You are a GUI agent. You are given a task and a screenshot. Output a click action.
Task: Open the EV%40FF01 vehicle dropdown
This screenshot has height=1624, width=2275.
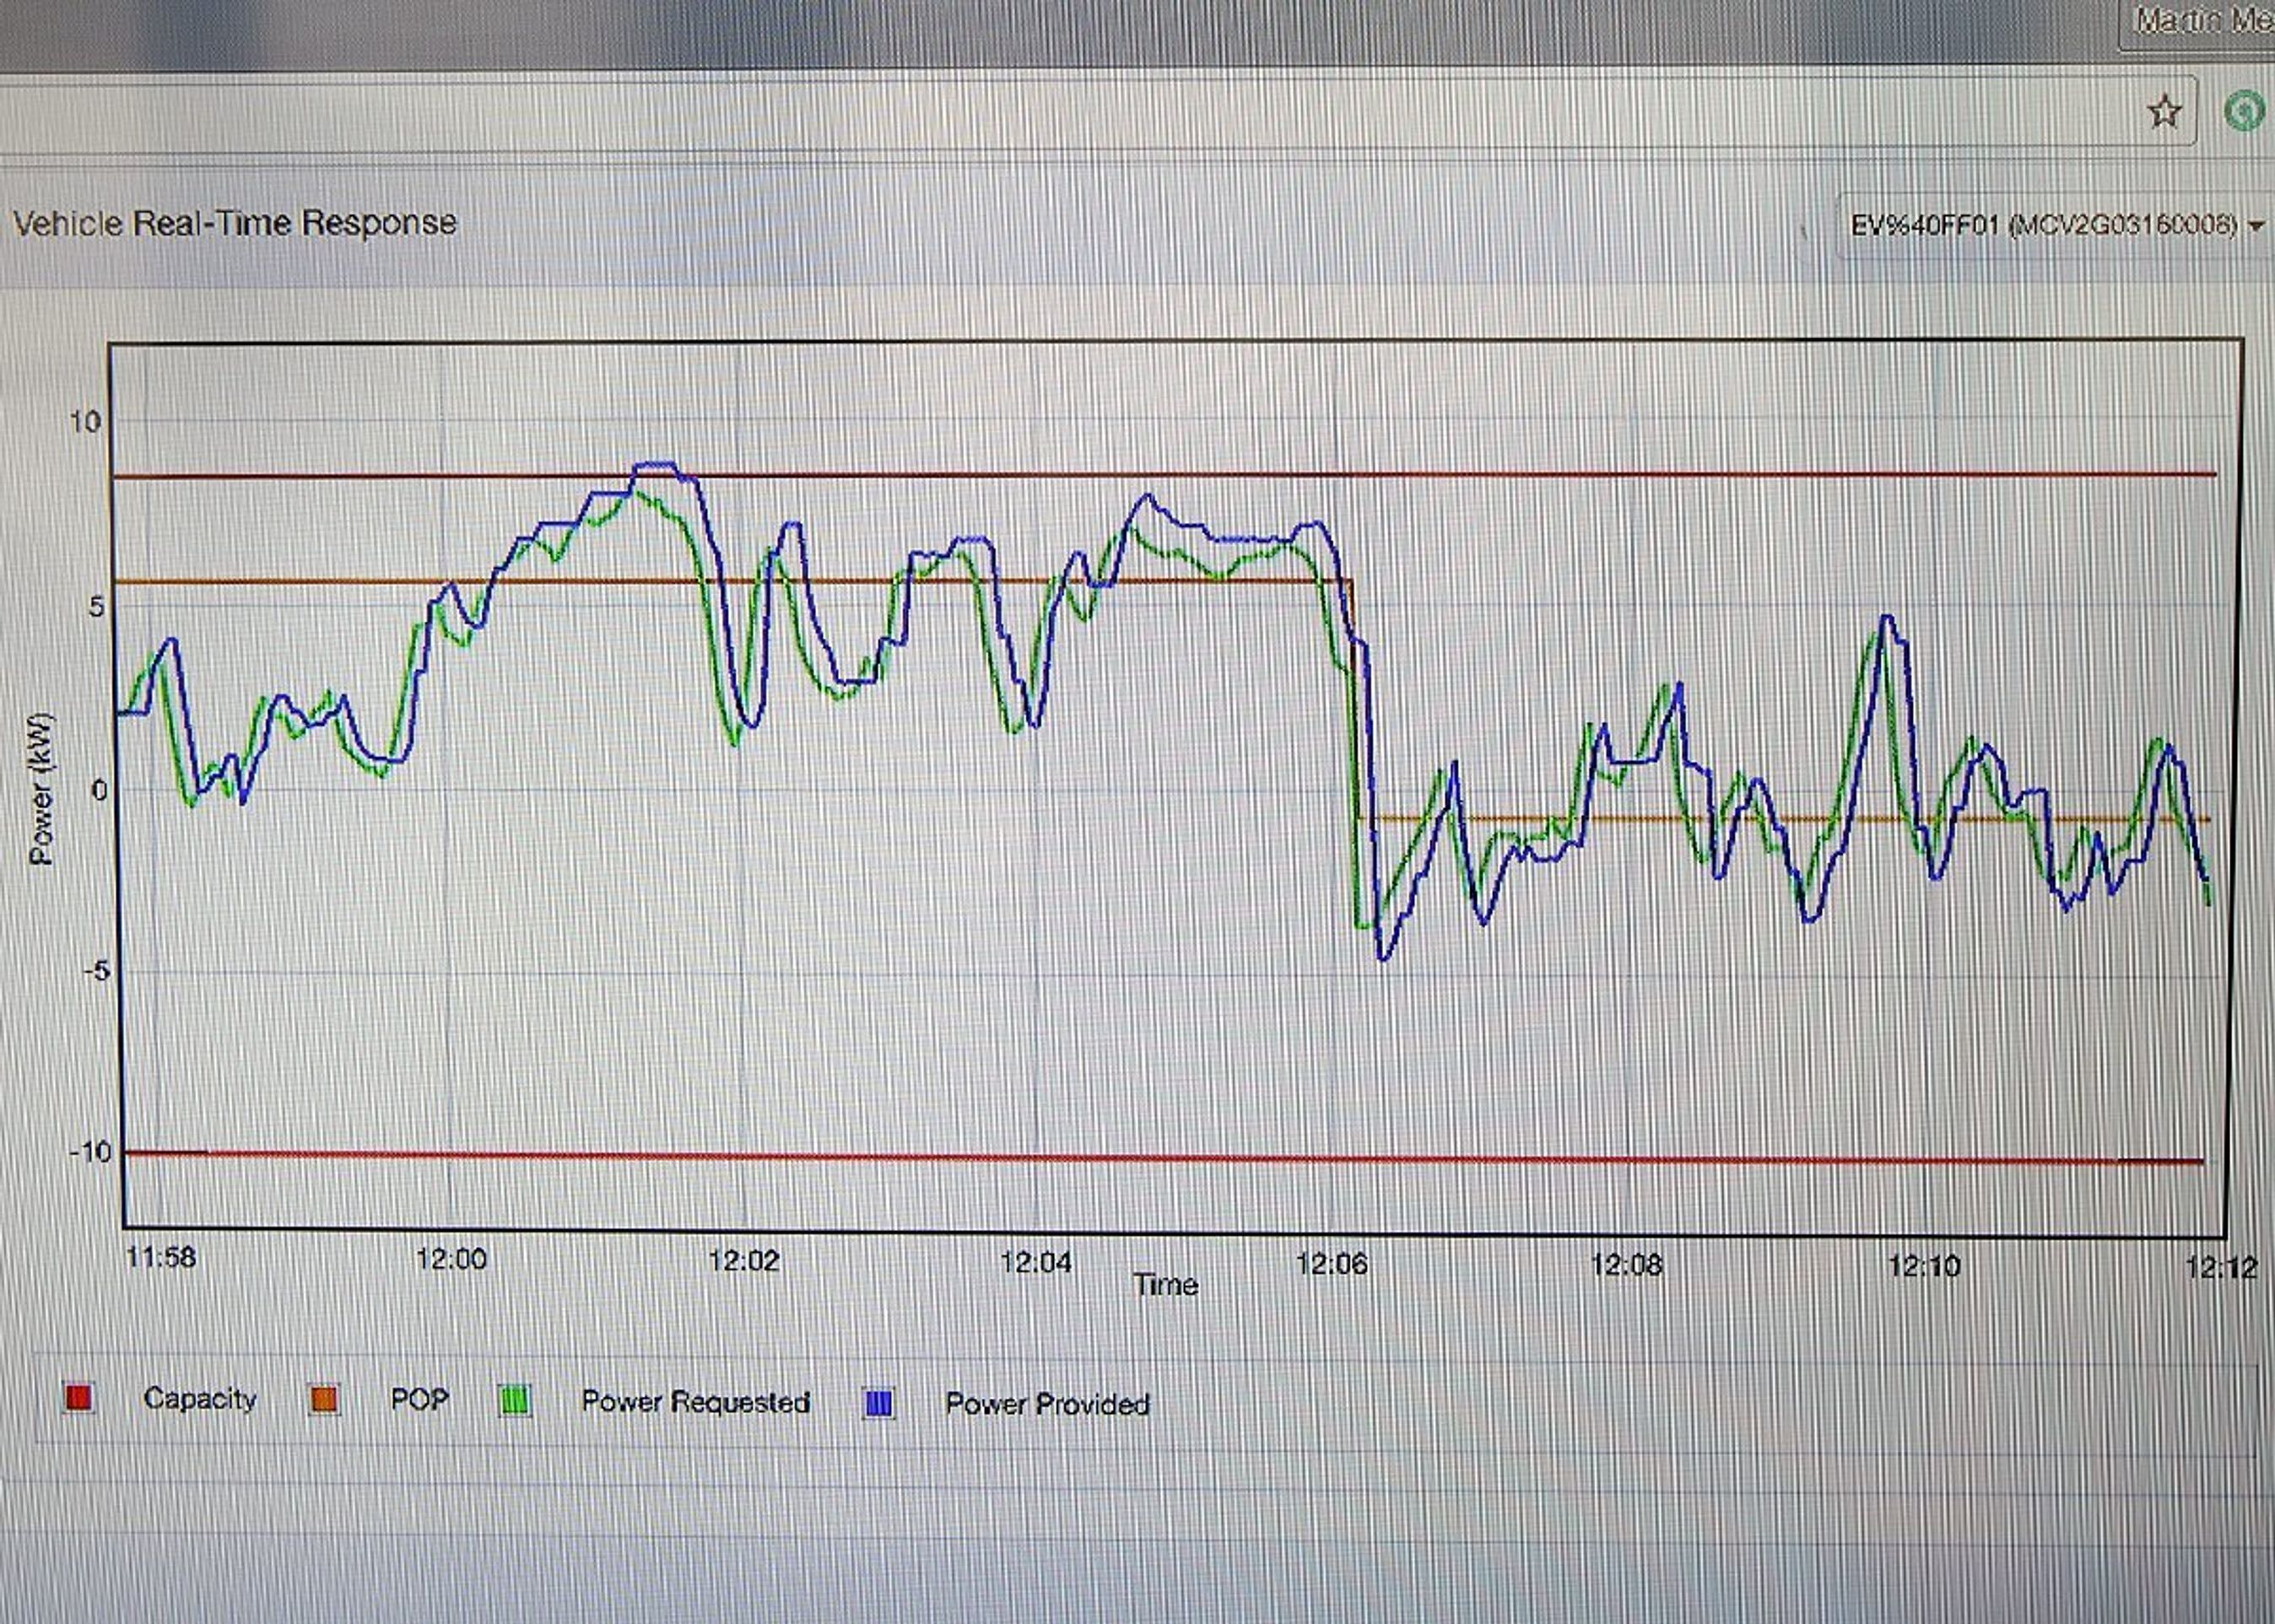(x=2040, y=226)
